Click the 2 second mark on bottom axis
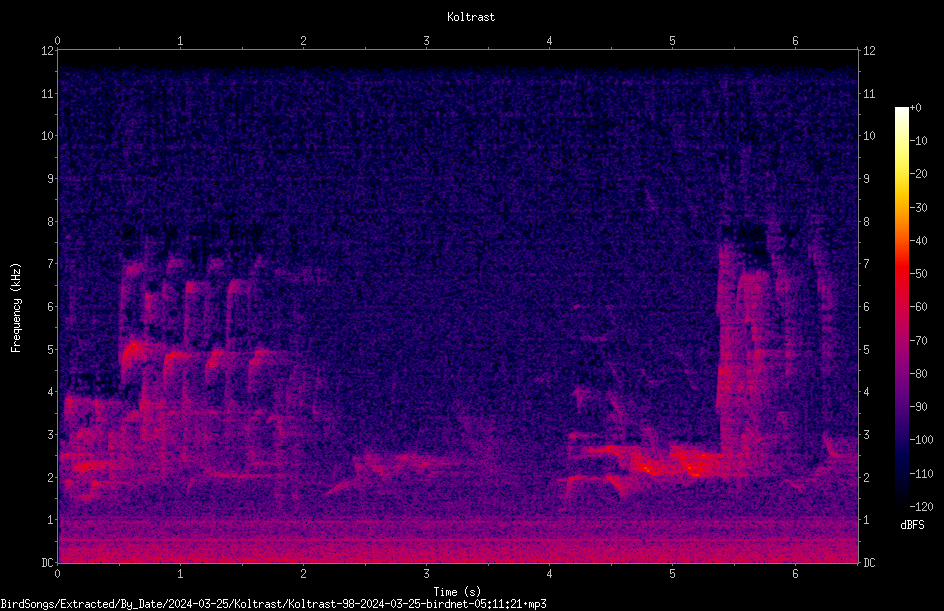 303,574
